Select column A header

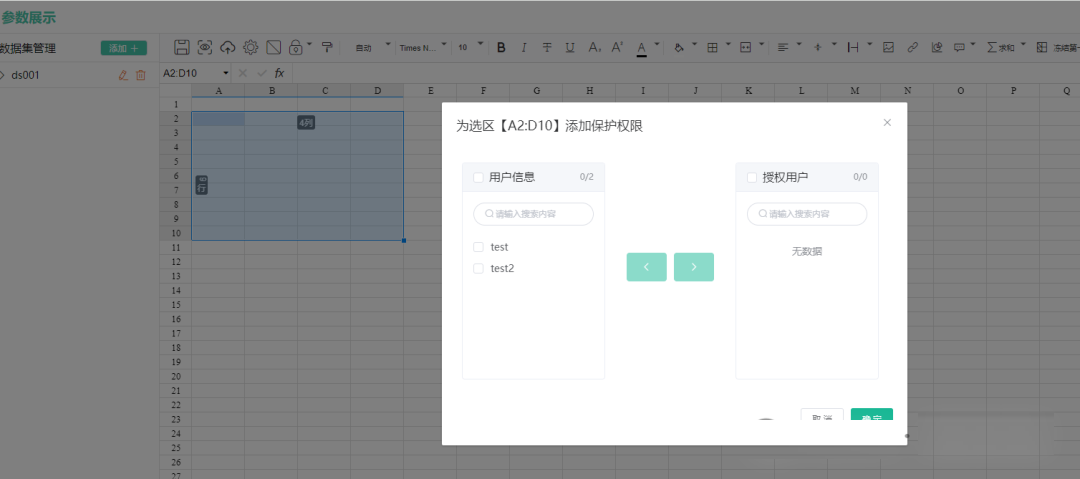(218, 91)
